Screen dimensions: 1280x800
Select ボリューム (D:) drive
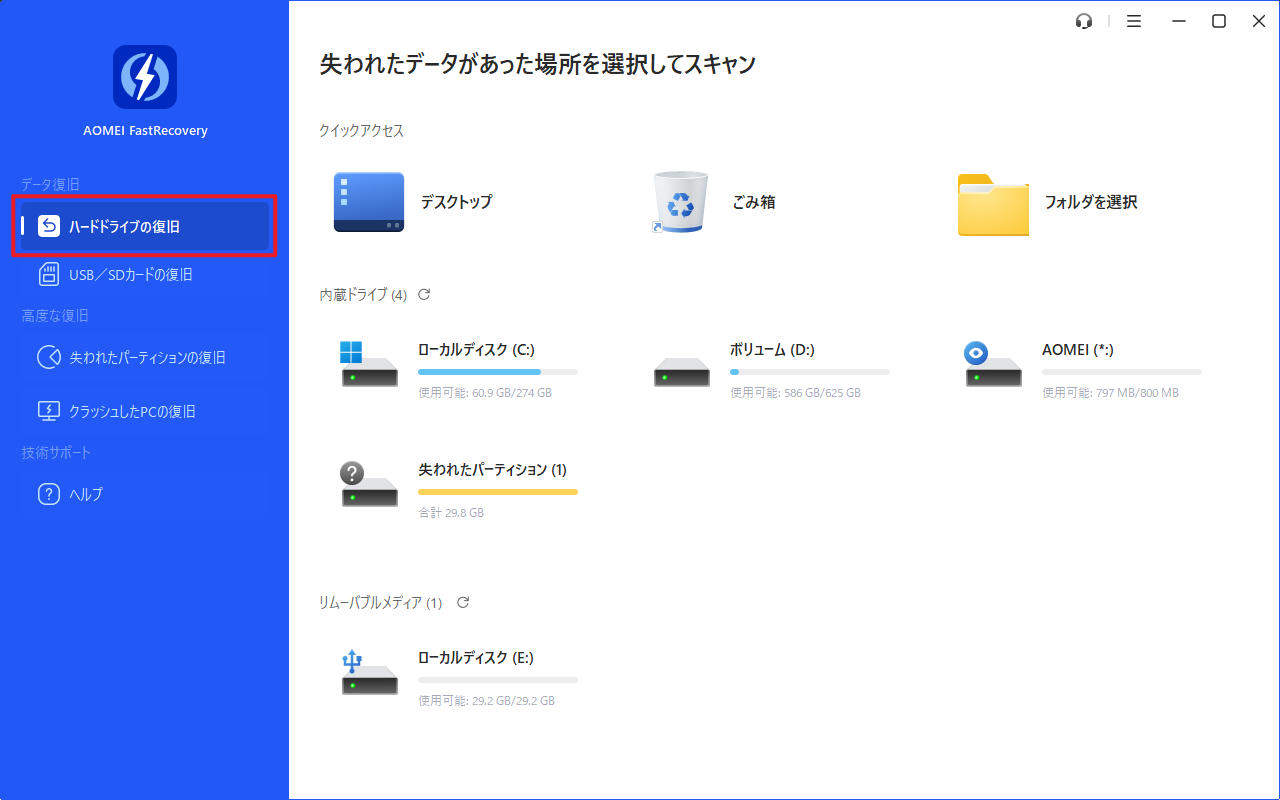[772, 350]
